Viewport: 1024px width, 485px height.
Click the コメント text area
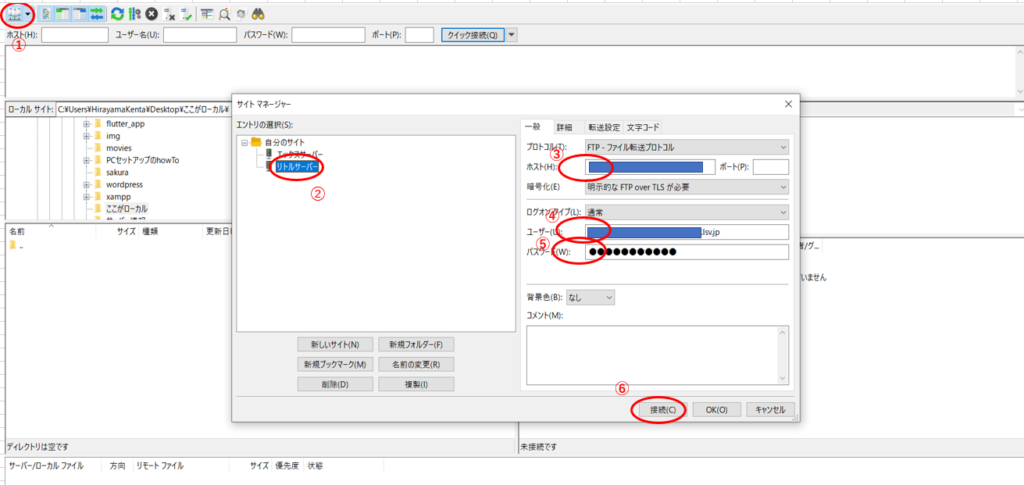(x=658, y=354)
